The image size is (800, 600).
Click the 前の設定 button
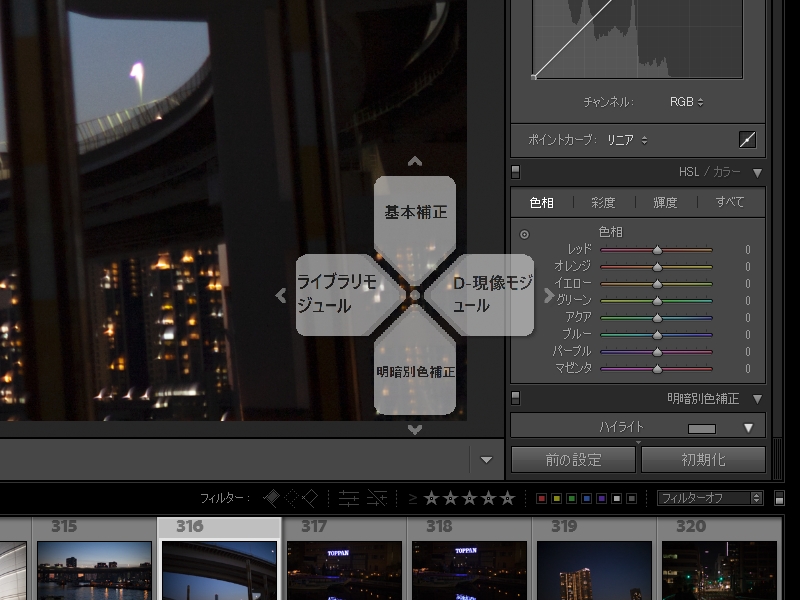tap(573, 460)
